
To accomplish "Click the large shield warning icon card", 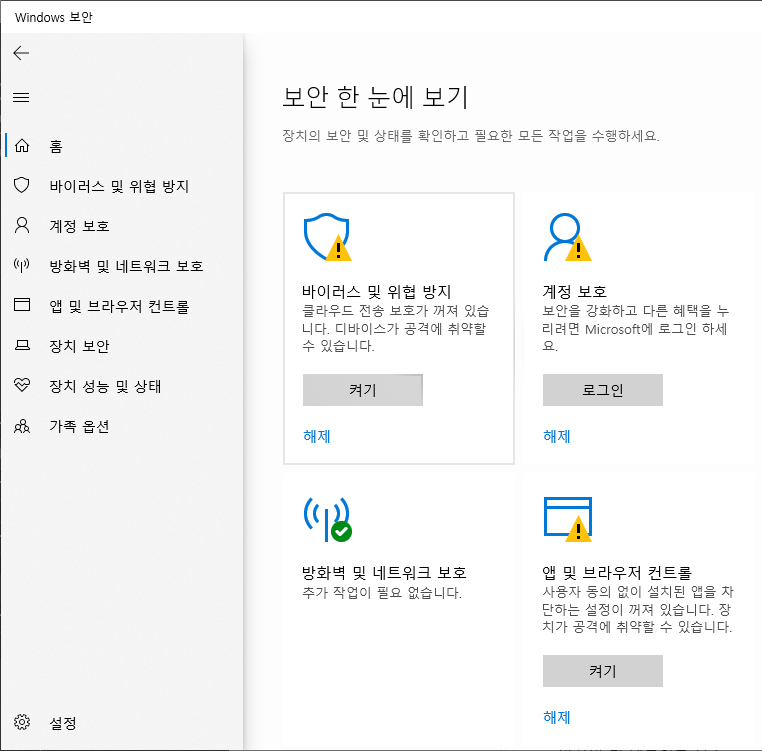I will (327, 237).
